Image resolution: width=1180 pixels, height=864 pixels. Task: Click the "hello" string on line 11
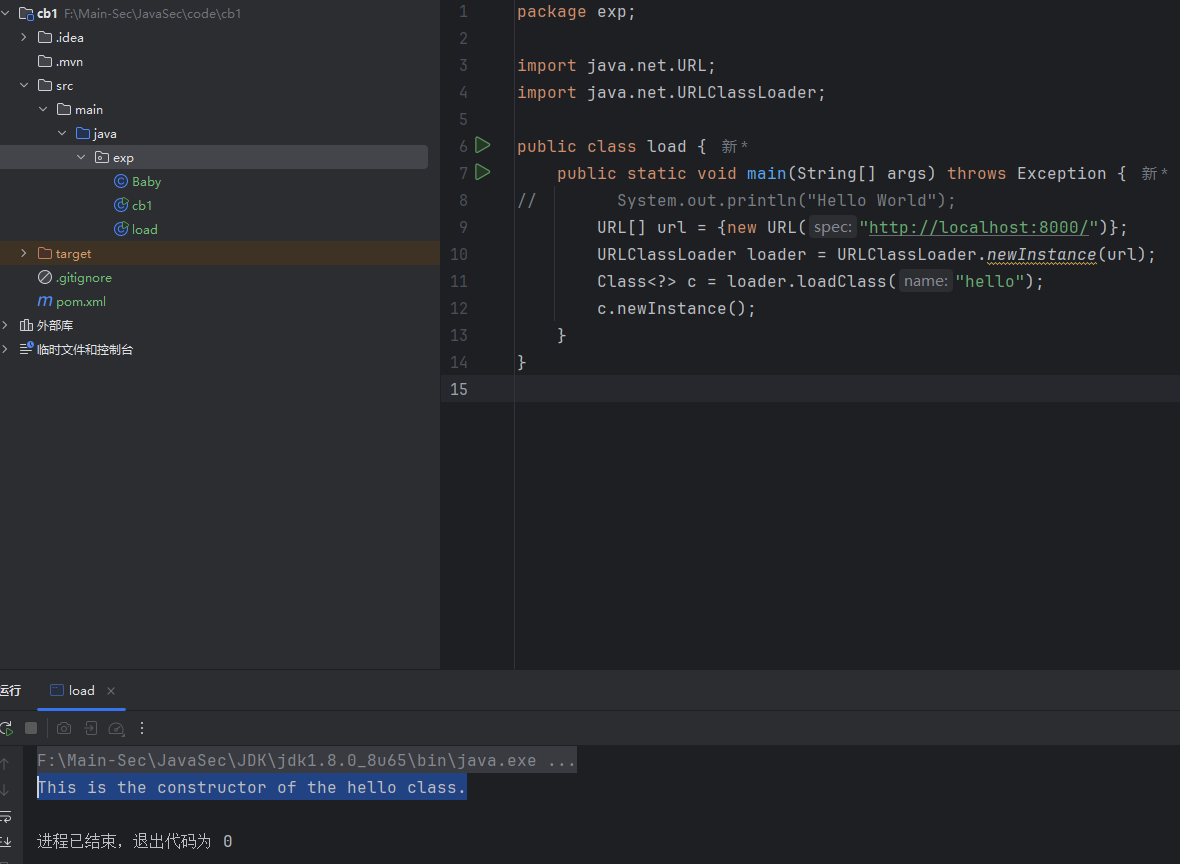pos(990,281)
